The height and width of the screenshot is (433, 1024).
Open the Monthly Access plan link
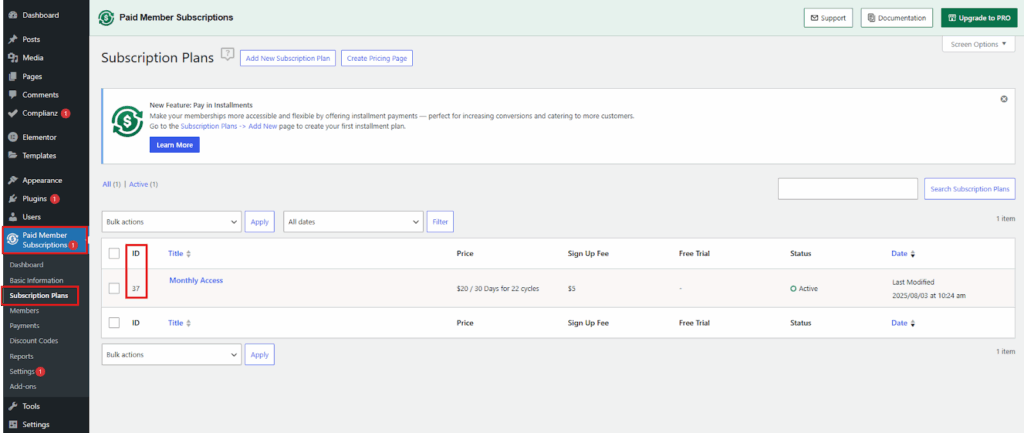(x=195, y=281)
